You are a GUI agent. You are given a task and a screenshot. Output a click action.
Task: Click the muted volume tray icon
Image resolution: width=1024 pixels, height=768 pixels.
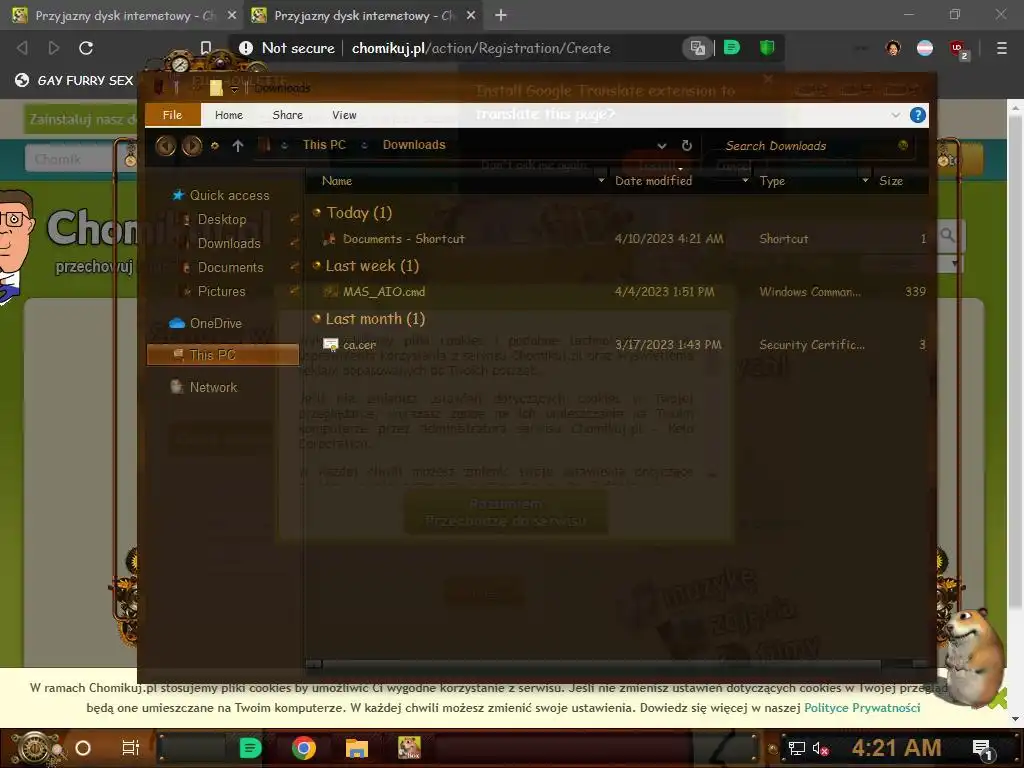pos(820,749)
